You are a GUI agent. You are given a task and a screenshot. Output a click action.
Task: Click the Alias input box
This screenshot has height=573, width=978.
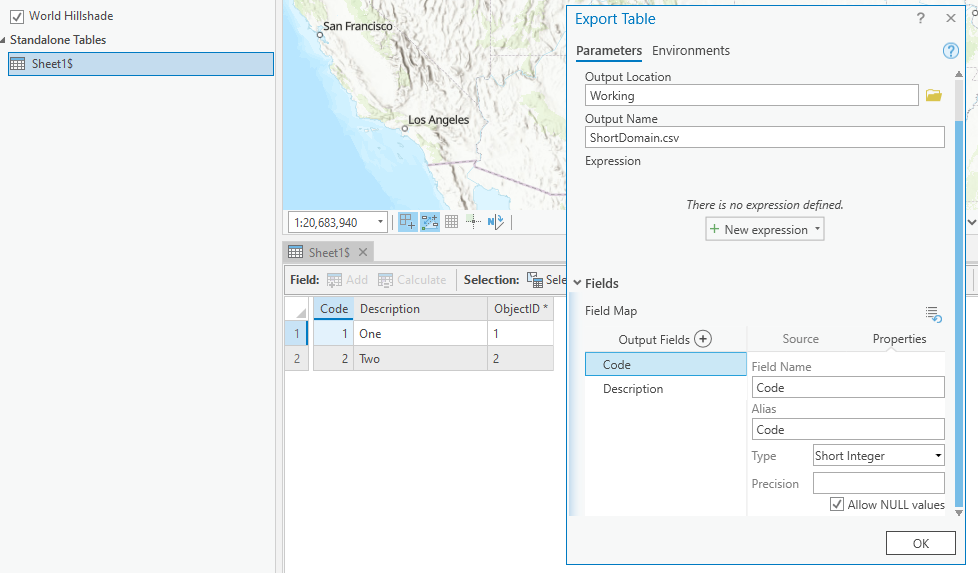tap(848, 430)
